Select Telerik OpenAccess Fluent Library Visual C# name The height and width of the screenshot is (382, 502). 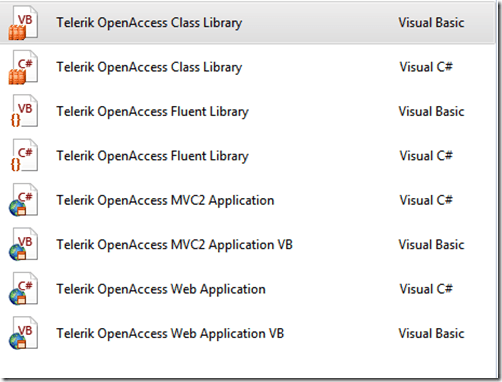[x=152, y=156]
